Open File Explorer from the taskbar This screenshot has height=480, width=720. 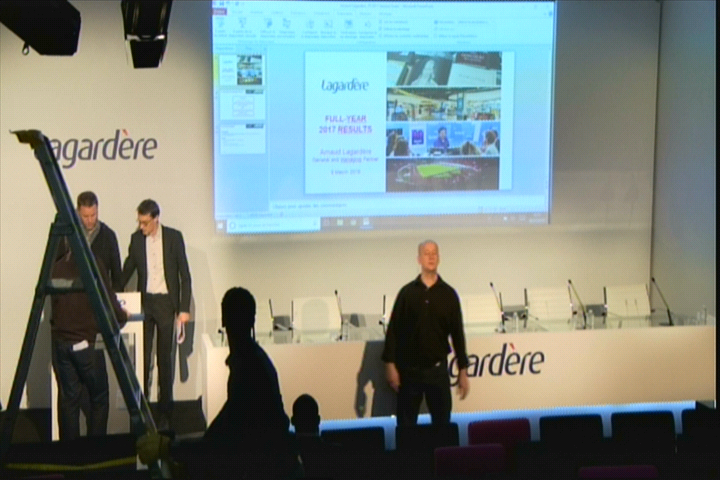point(340,223)
